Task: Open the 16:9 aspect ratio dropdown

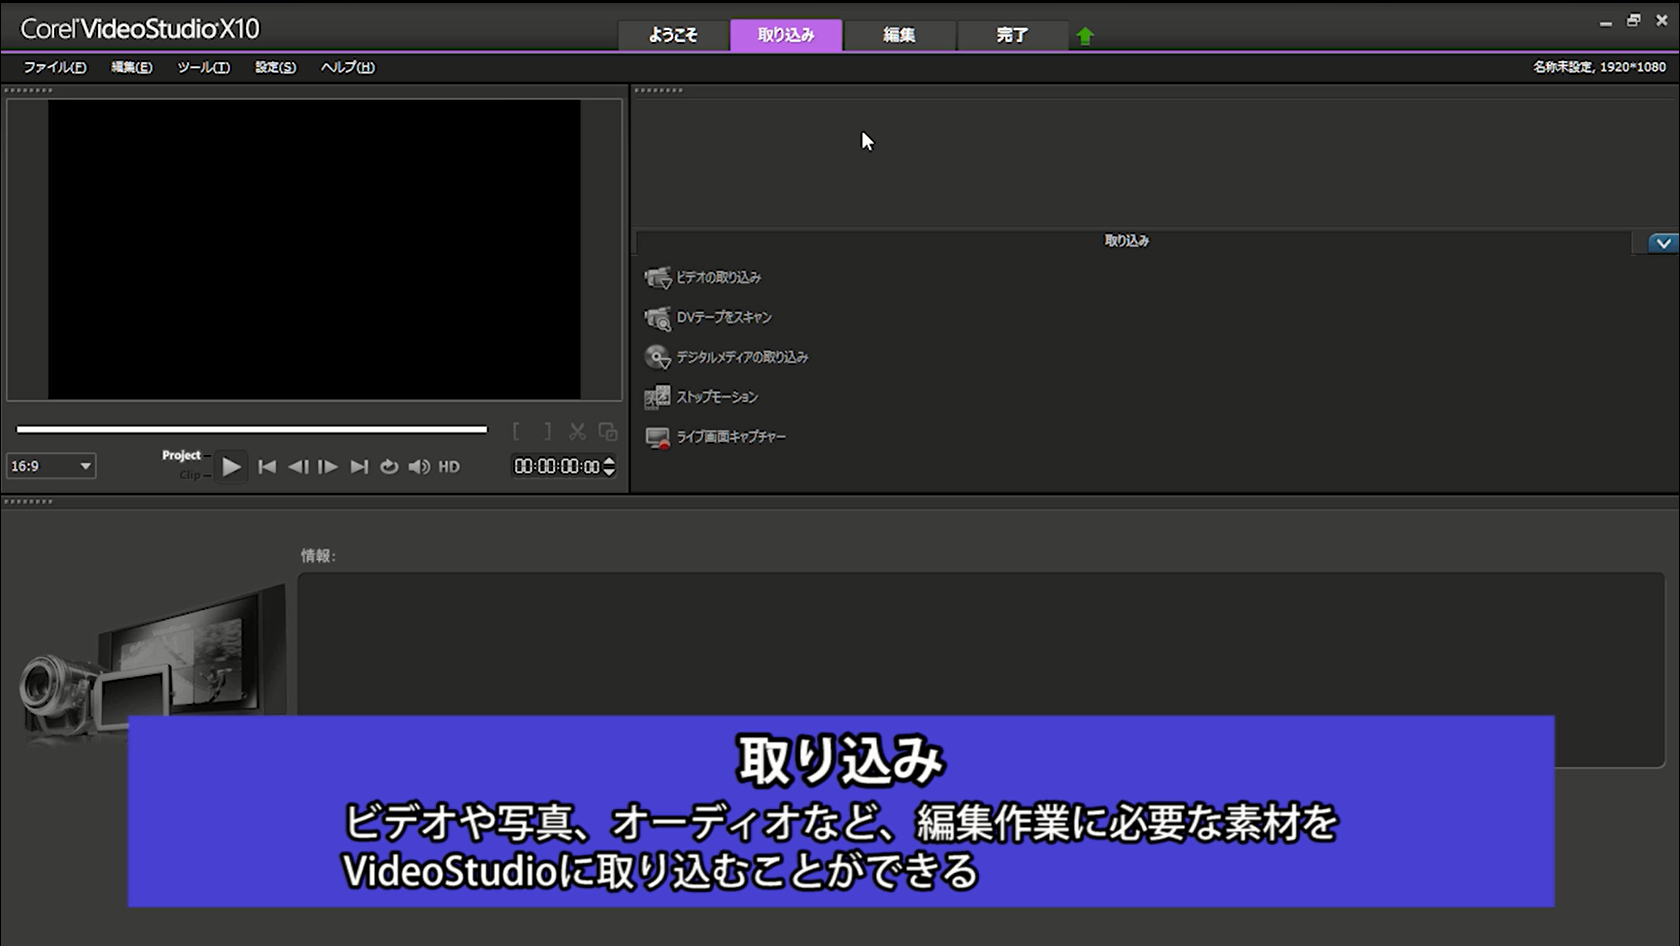Action: 50,466
